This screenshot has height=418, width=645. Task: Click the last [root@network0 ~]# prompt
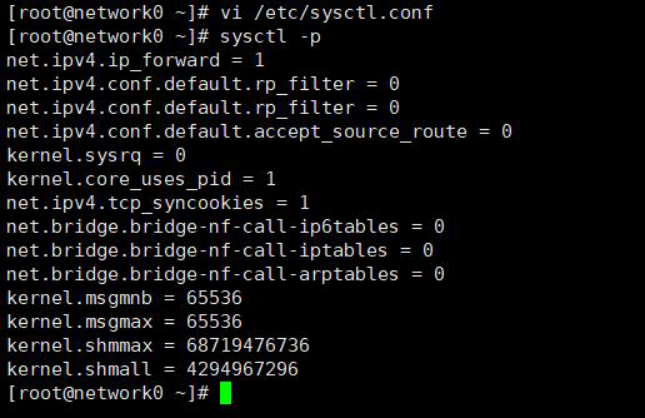[108, 393]
